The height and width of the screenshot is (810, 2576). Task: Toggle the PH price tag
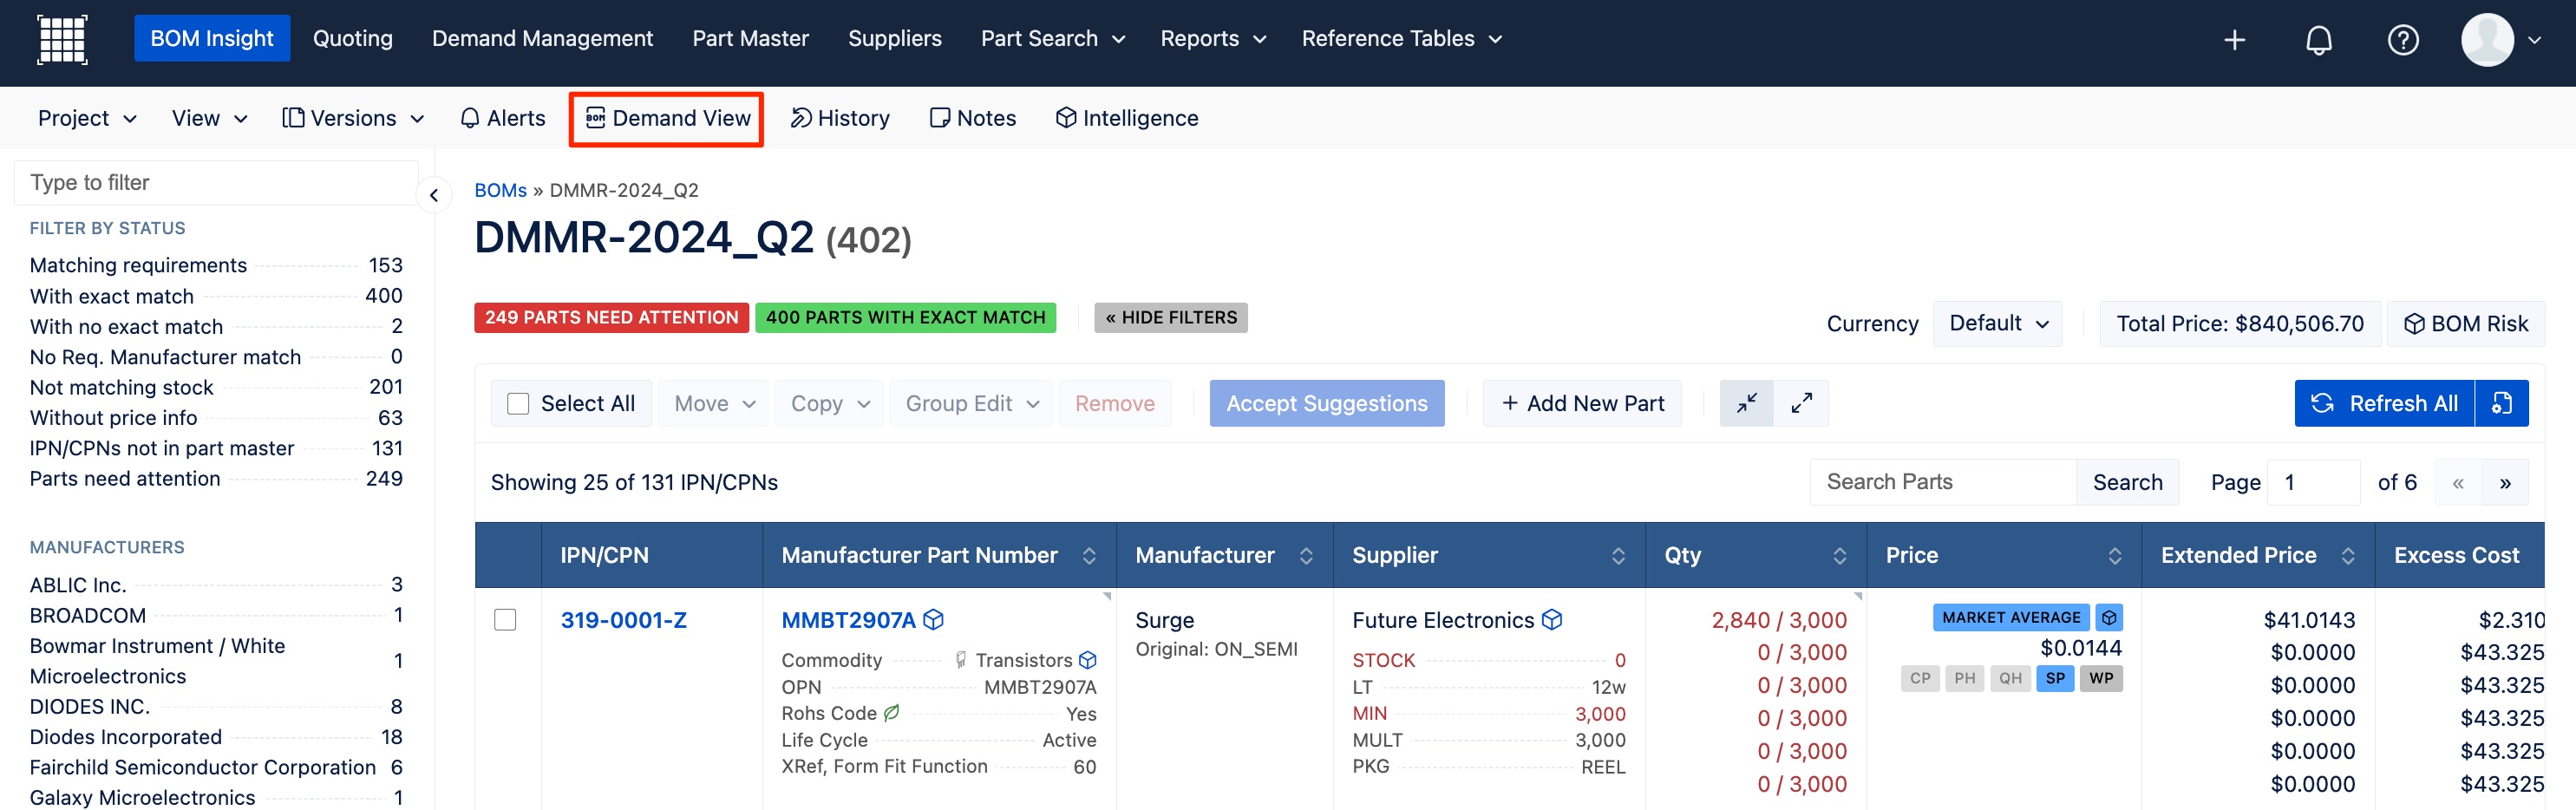click(x=1964, y=679)
